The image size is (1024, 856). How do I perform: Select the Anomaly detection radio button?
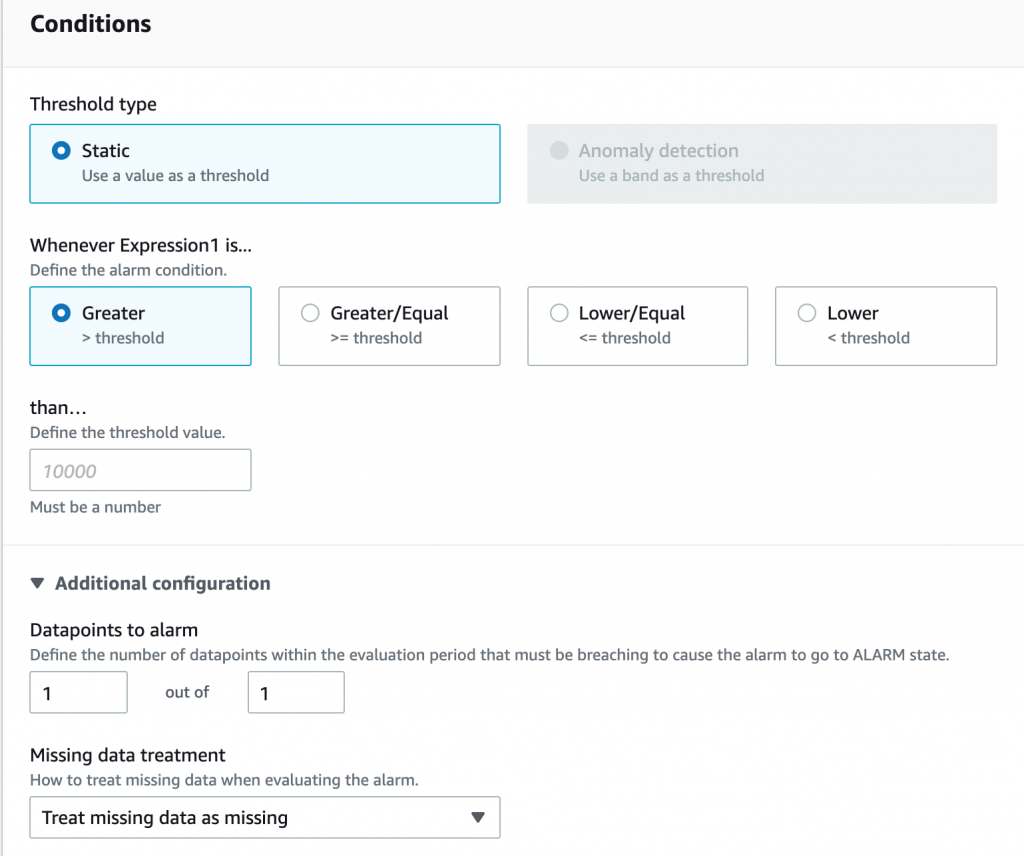pyautogui.click(x=558, y=151)
